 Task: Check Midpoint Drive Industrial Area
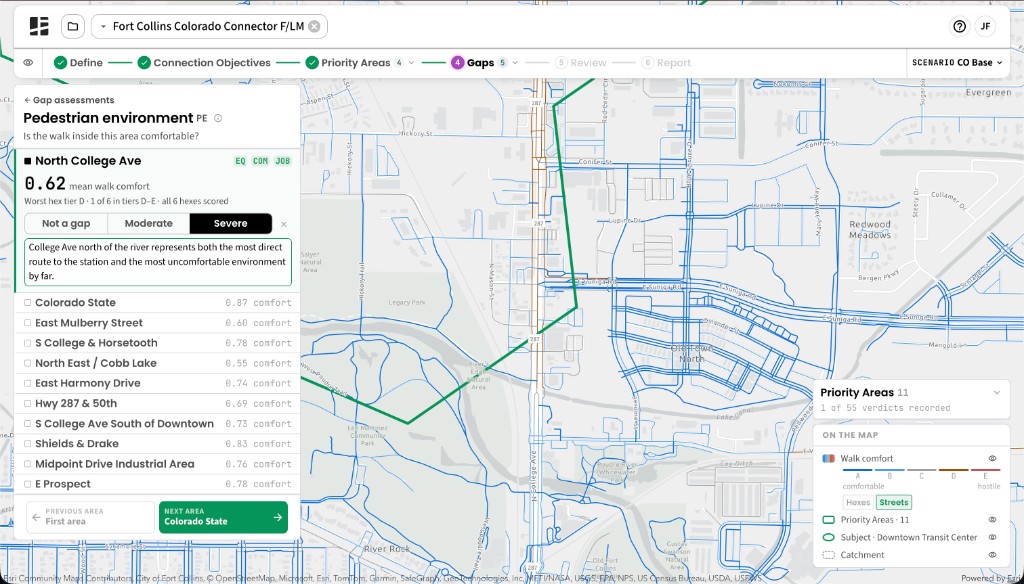(28, 464)
